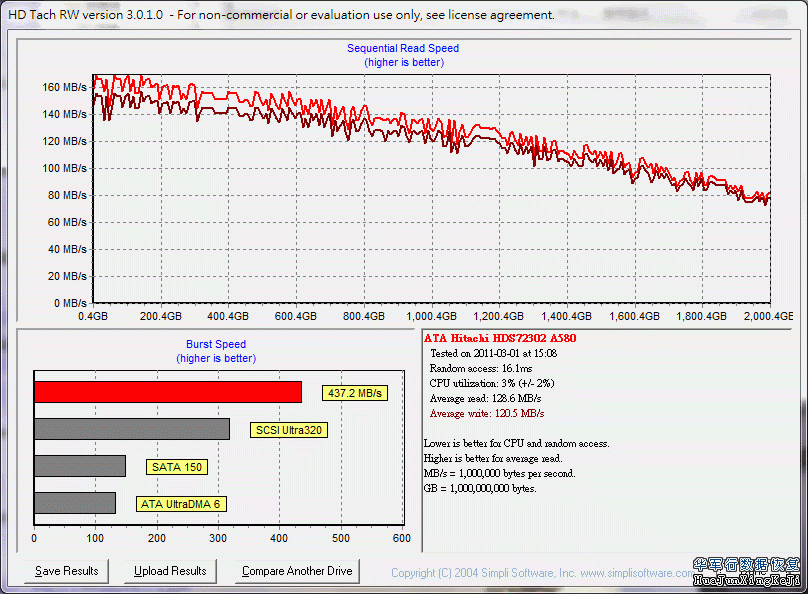Select the ATA Hitachi HDS72302 A580 drive name
This screenshot has width=808, height=594.
[499, 338]
